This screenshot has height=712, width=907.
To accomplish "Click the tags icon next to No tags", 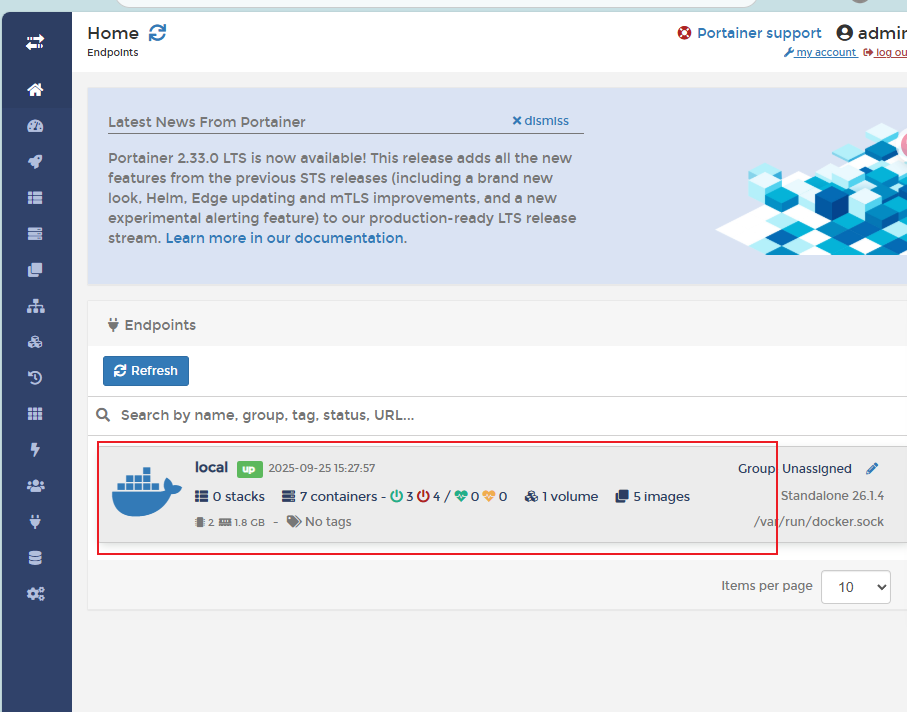I will point(294,522).
